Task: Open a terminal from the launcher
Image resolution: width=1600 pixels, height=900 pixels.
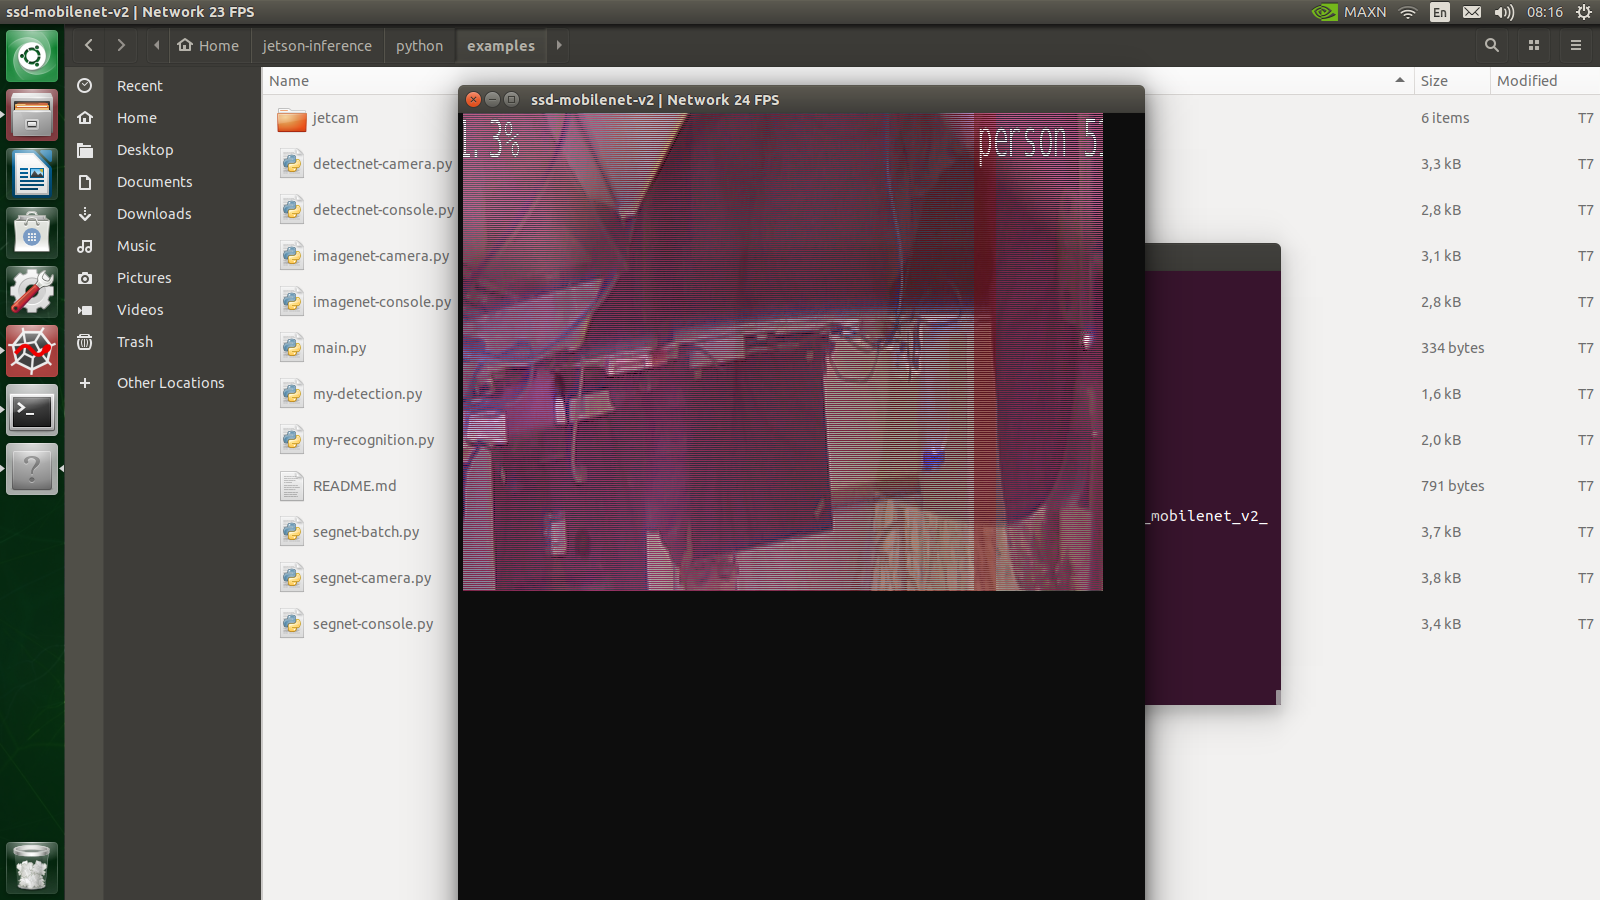Action: (x=32, y=410)
